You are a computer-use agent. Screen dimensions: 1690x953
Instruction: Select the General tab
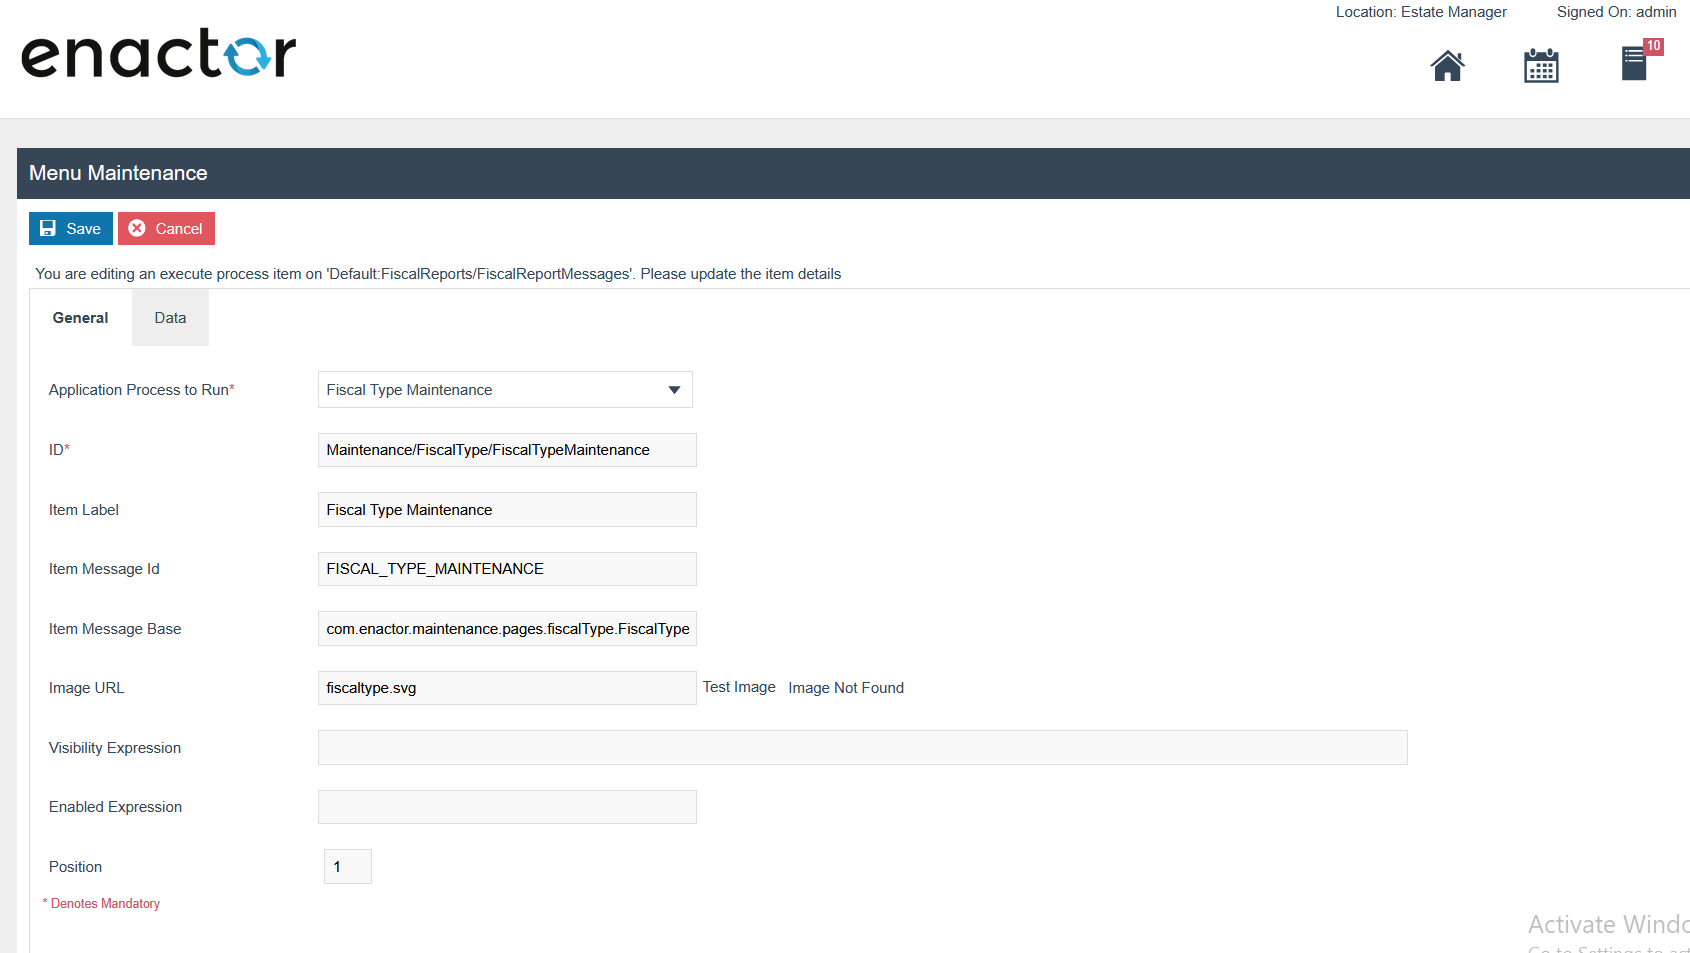(x=80, y=318)
